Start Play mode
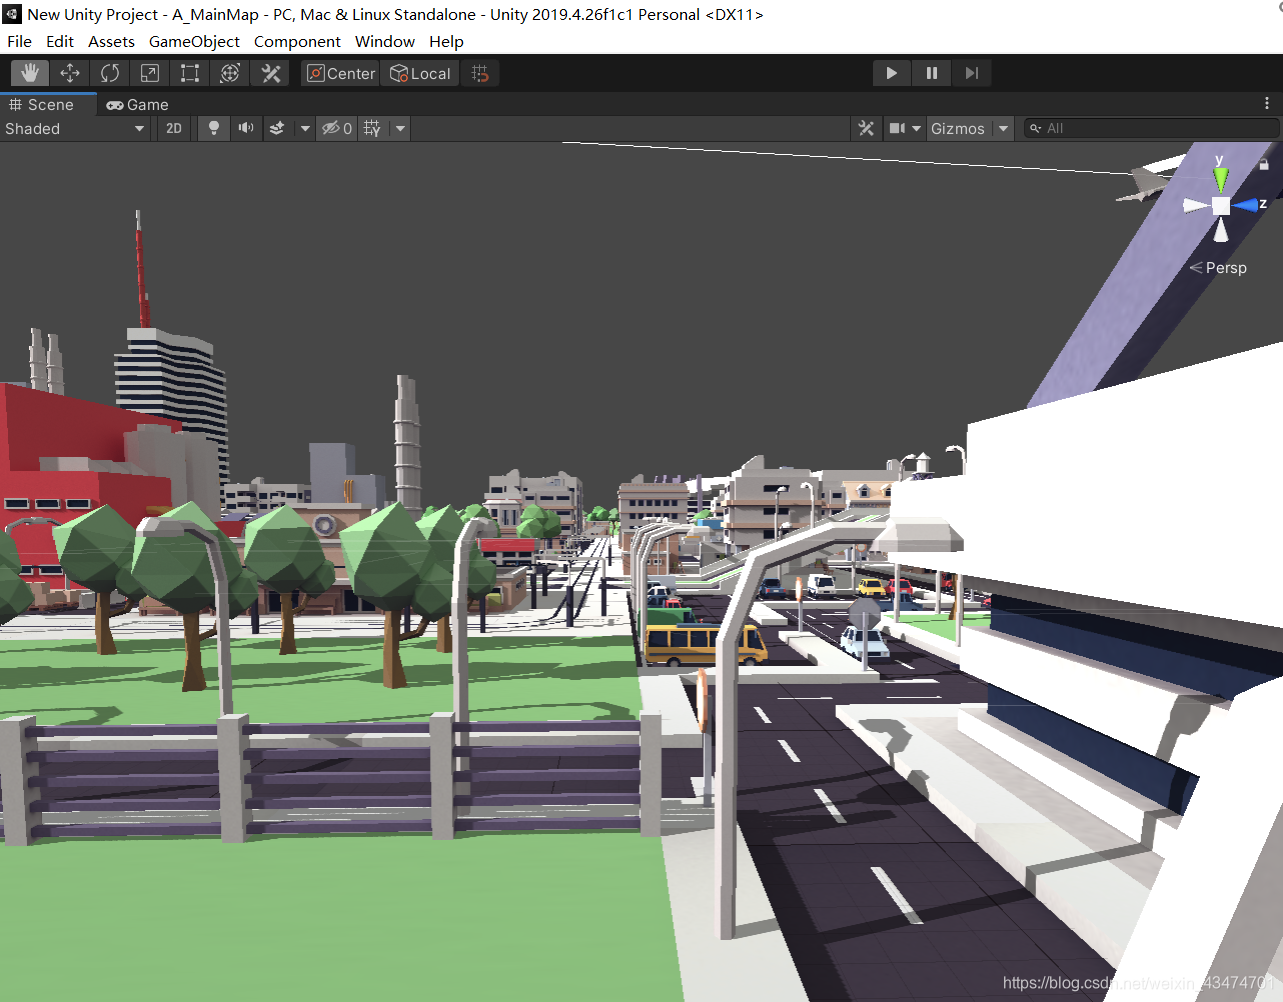The height and width of the screenshot is (1002, 1283). point(891,73)
